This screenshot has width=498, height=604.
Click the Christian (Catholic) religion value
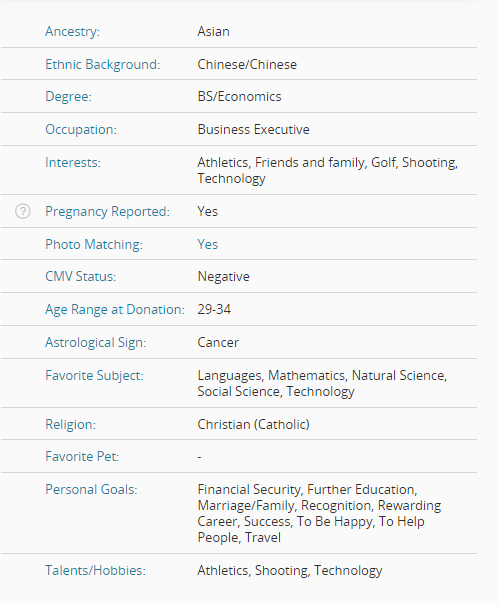253,424
